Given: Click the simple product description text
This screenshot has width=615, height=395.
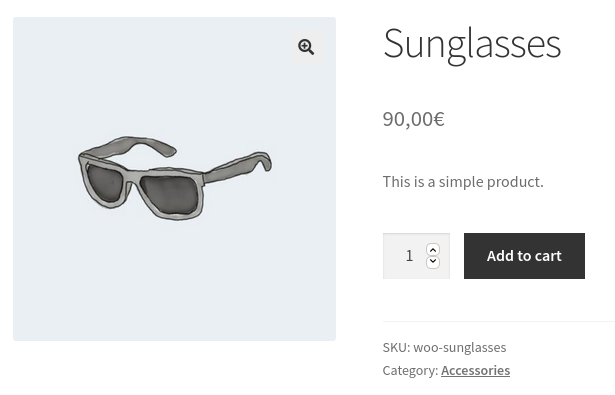Looking at the screenshot, I should [x=463, y=182].
